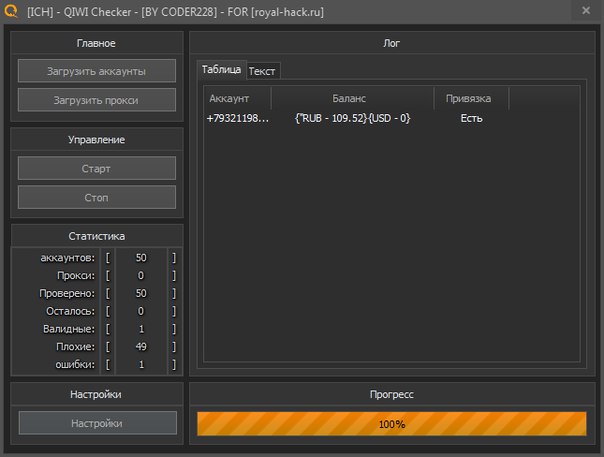The width and height of the screenshot is (604, 457).
Task: Close the QIWI Checker window
Action: click(x=586, y=10)
